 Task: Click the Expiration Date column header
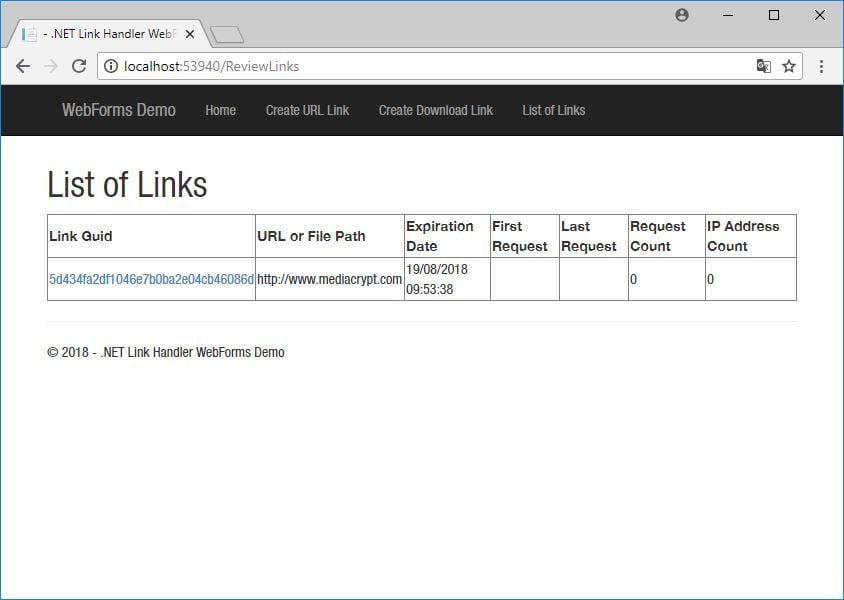point(440,236)
